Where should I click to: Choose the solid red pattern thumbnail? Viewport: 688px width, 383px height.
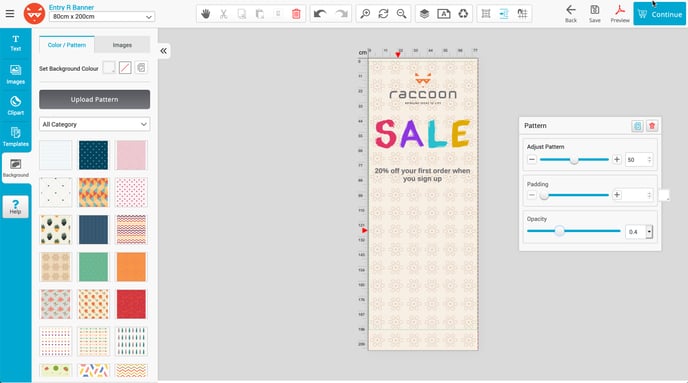coord(131,304)
